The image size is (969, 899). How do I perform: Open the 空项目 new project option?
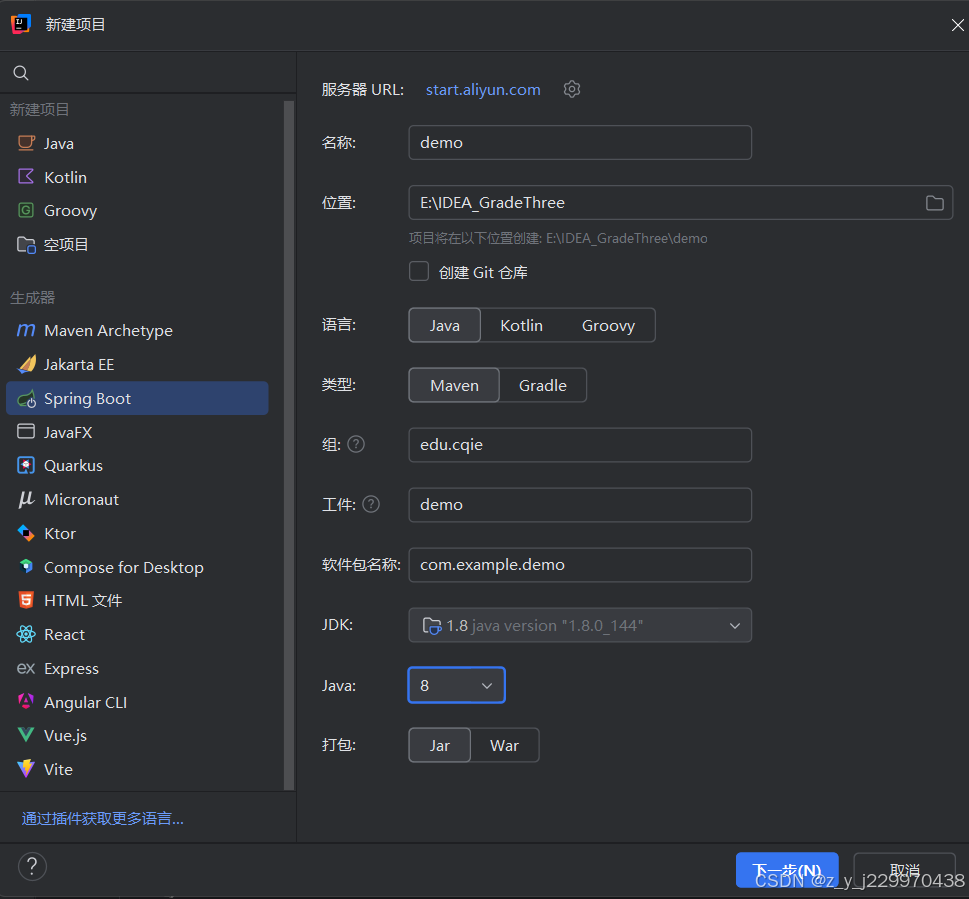65,244
